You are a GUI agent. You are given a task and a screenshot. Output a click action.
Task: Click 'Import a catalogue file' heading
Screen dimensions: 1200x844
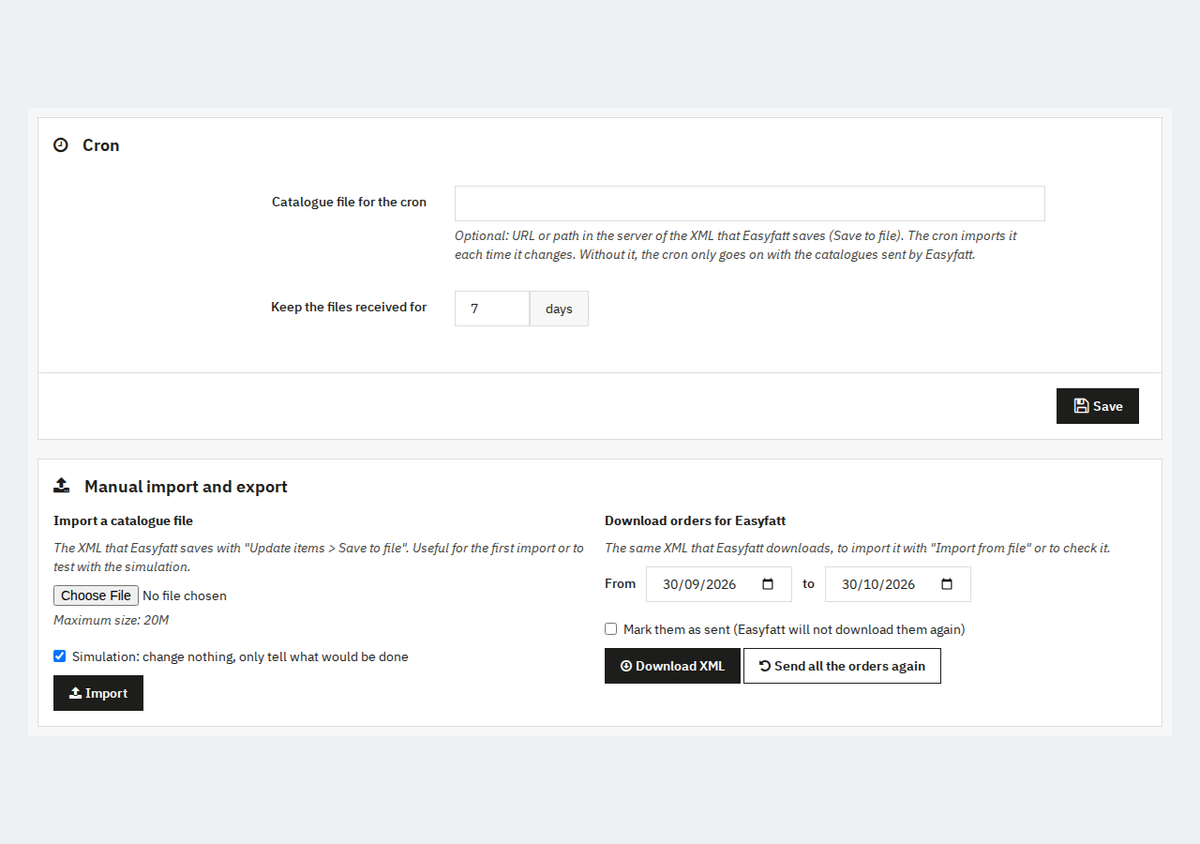(x=123, y=520)
